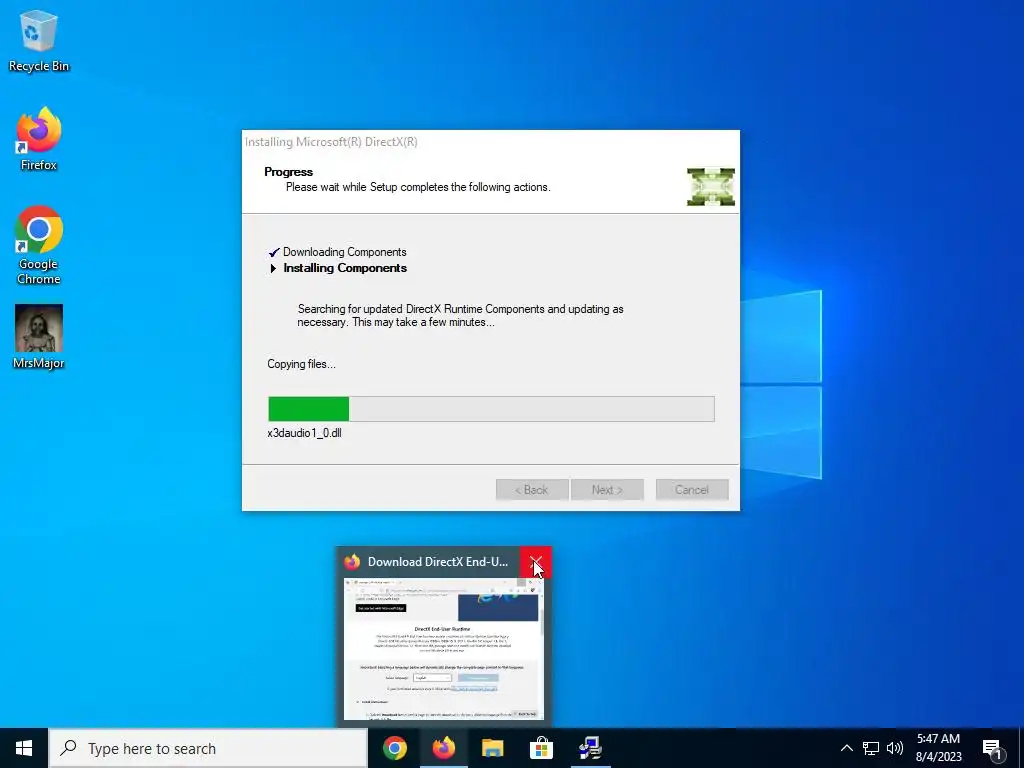Click the Installing Microsoft(R) DirectX(R) title bar
The width and height of the screenshot is (1024, 768).
[490, 142]
